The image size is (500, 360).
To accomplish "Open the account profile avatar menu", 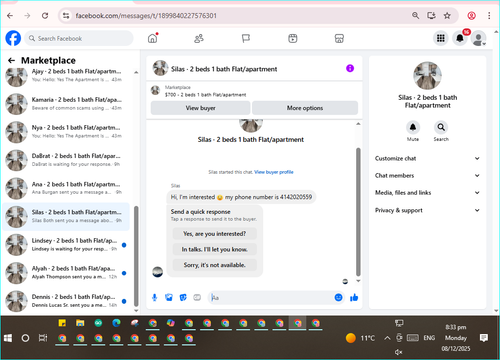I will click(x=479, y=39).
